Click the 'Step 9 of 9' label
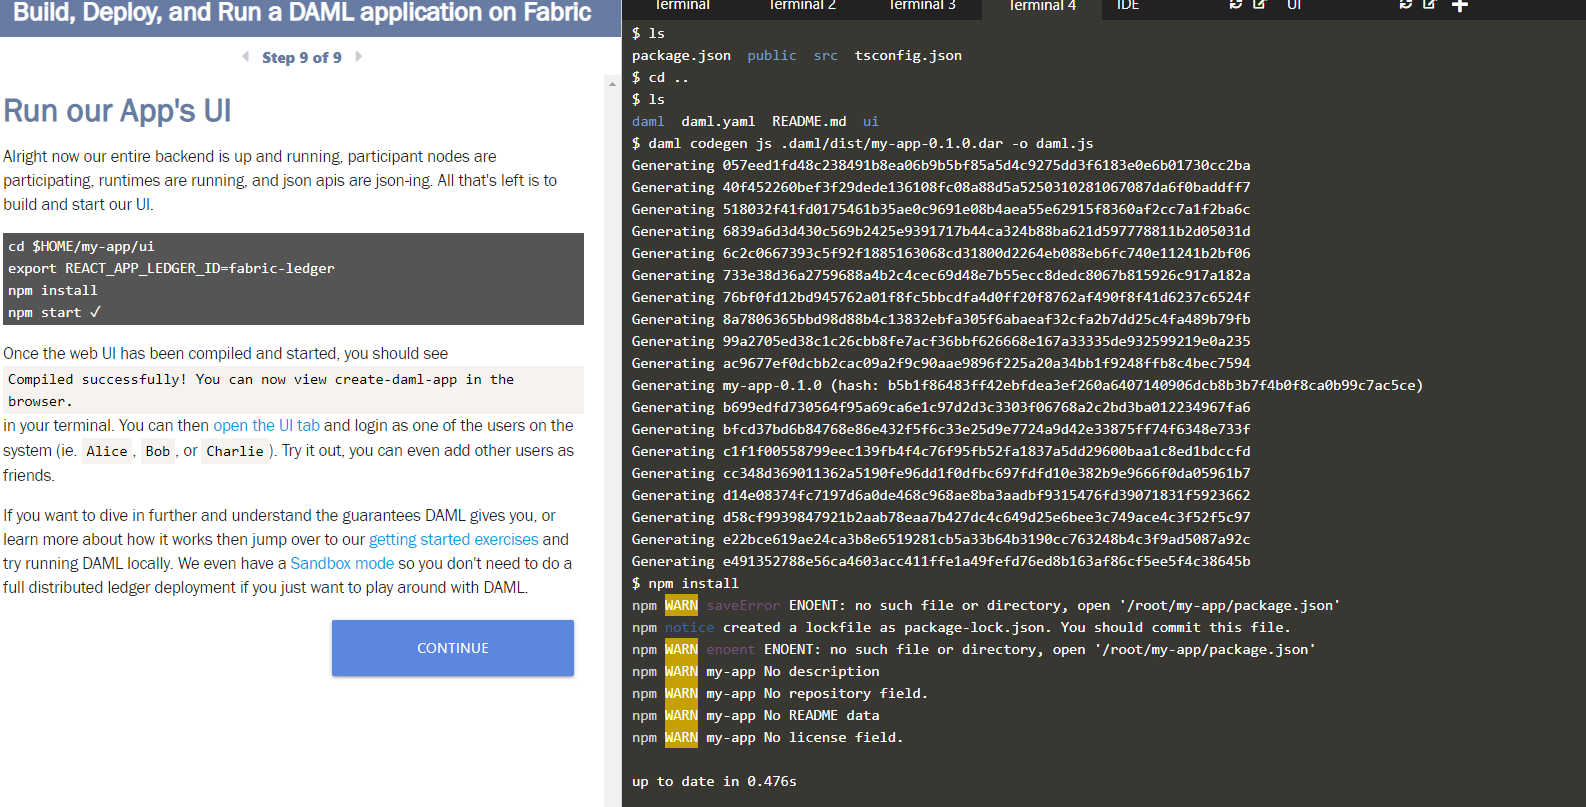The image size is (1586, 807). pos(301,58)
